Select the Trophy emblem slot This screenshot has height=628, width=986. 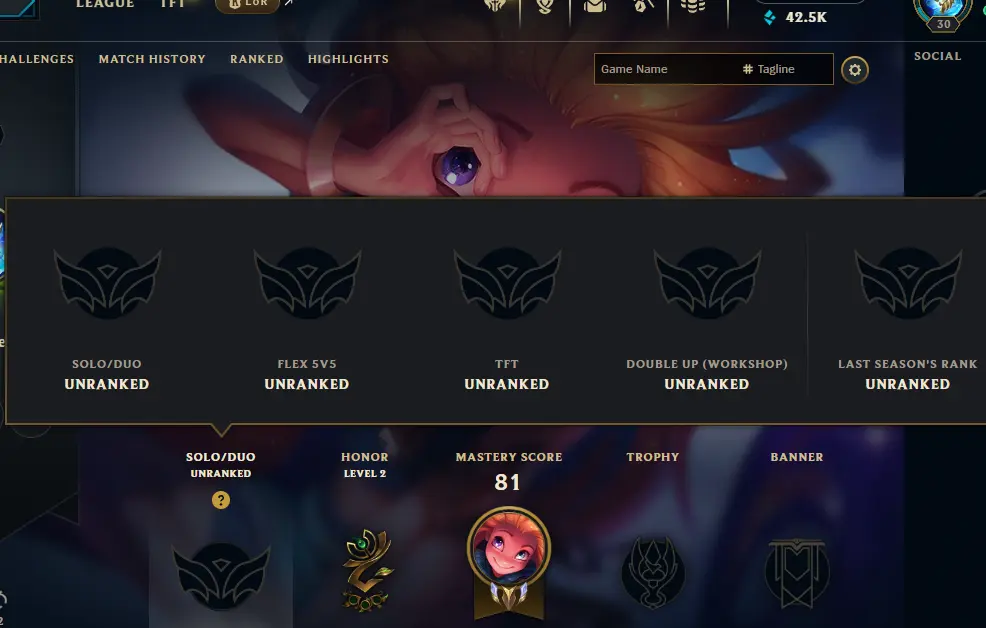[653, 572]
